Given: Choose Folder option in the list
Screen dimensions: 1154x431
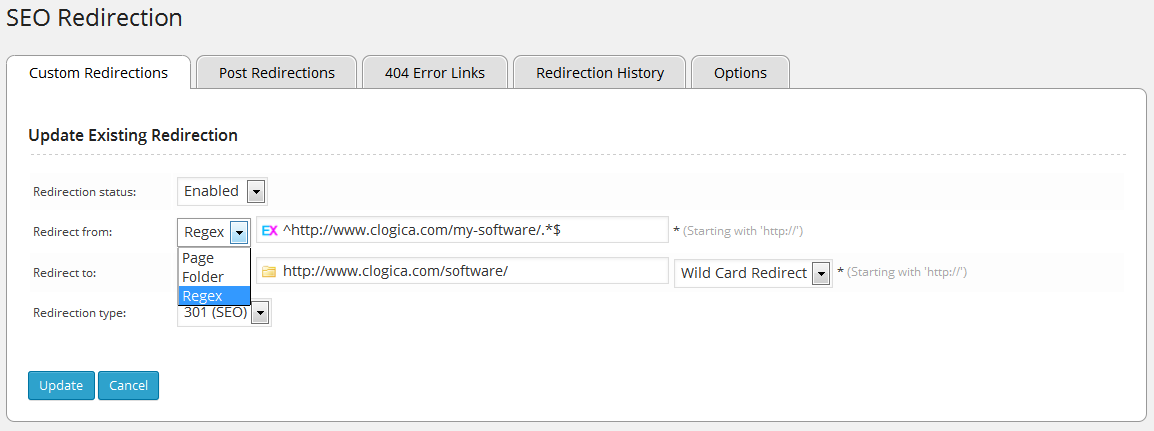Looking at the screenshot, I should click(x=203, y=277).
